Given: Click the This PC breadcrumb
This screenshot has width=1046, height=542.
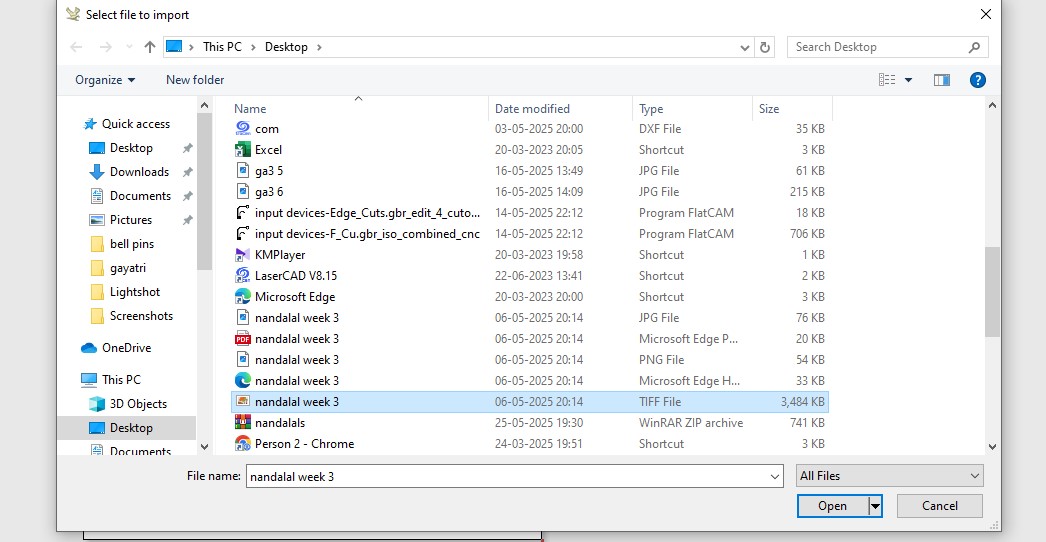Looking at the screenshot, I should point(222,47).
